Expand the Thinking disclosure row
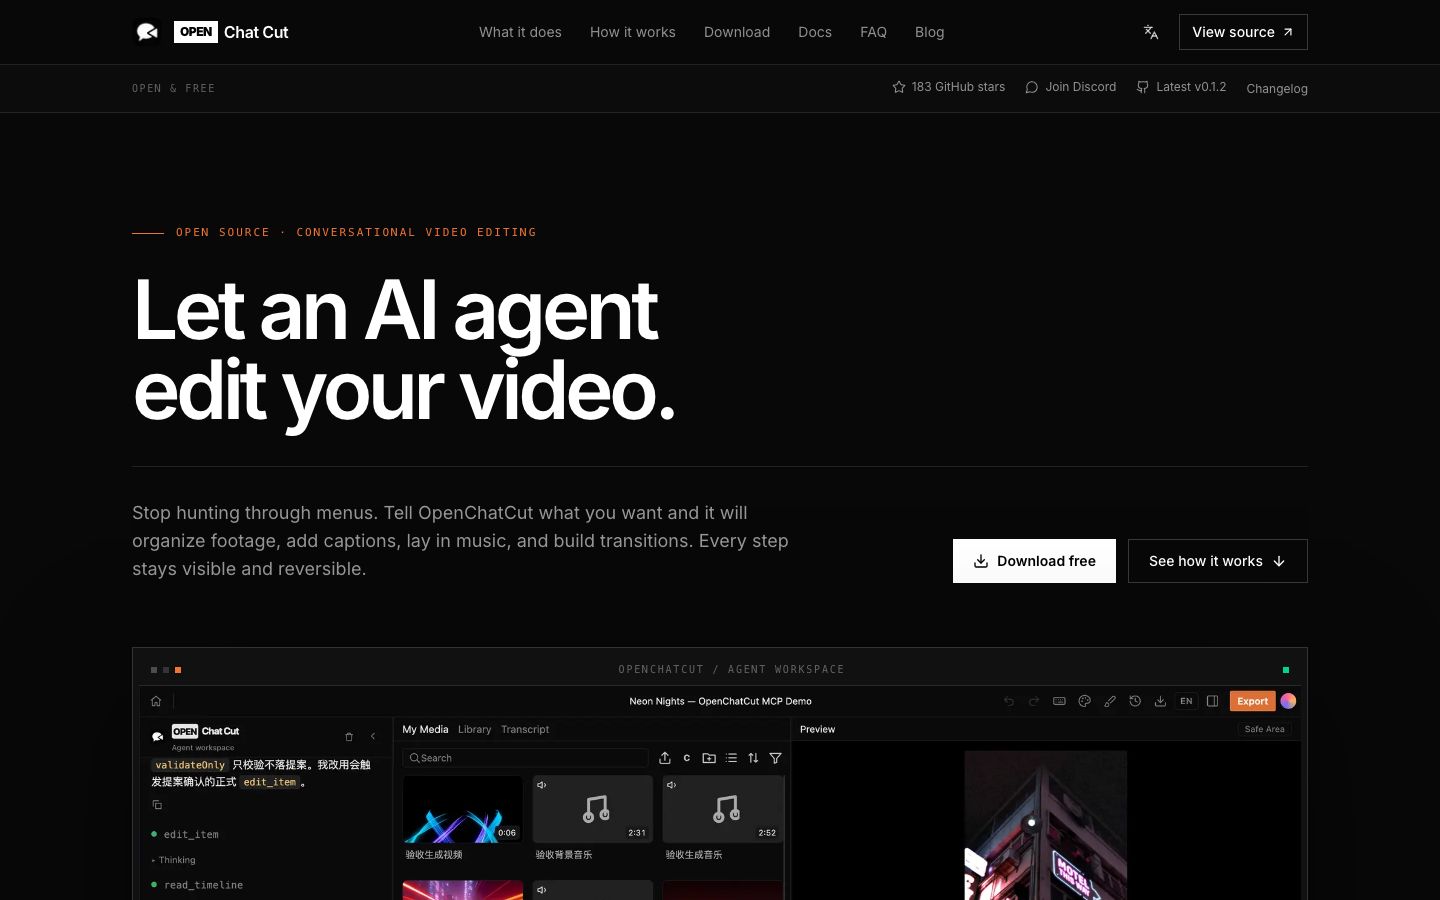 pos(174,860)
